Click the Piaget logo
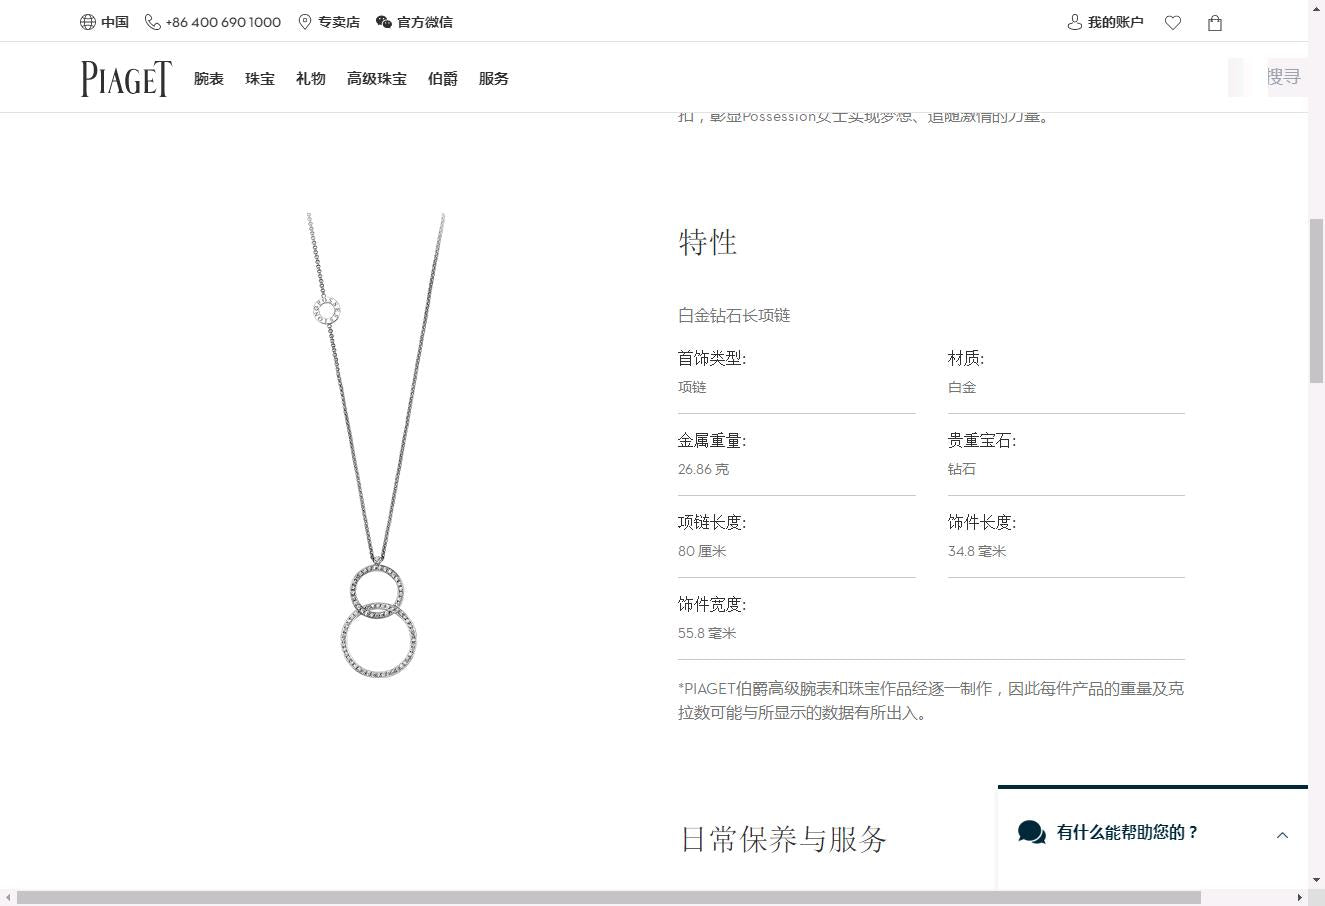 126,78
